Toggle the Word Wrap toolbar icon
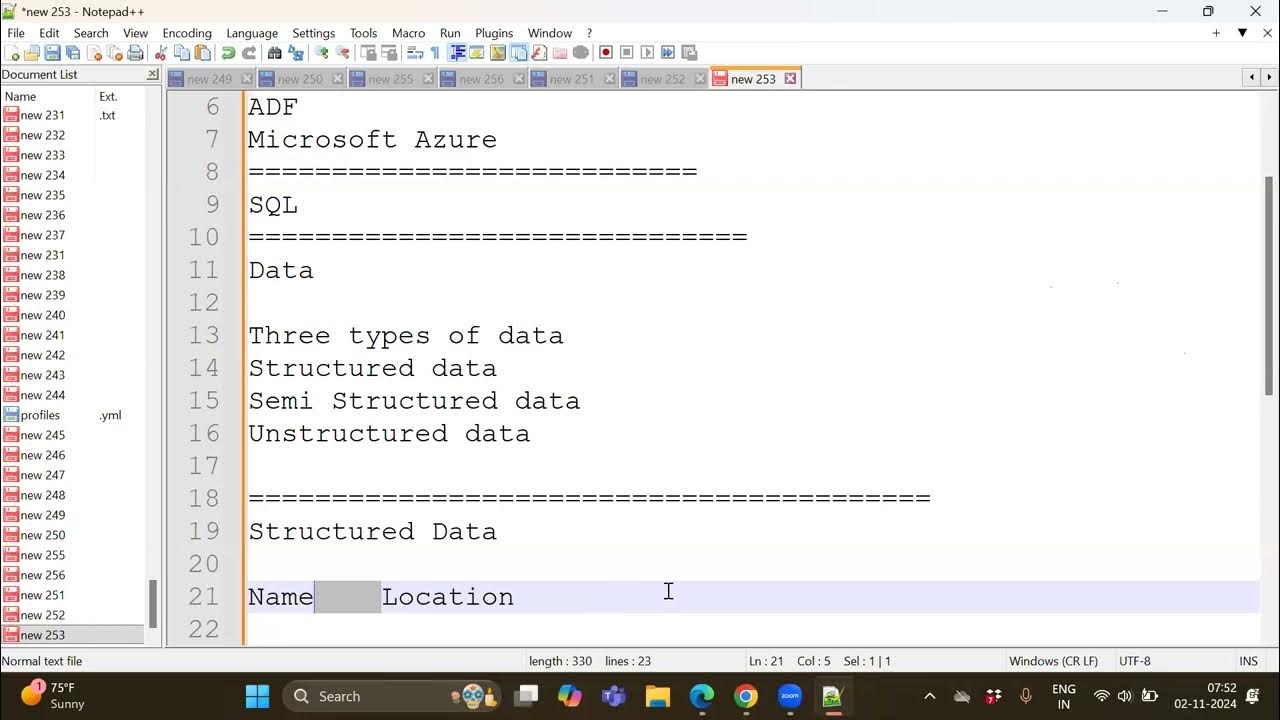 [x=417, y=53]
